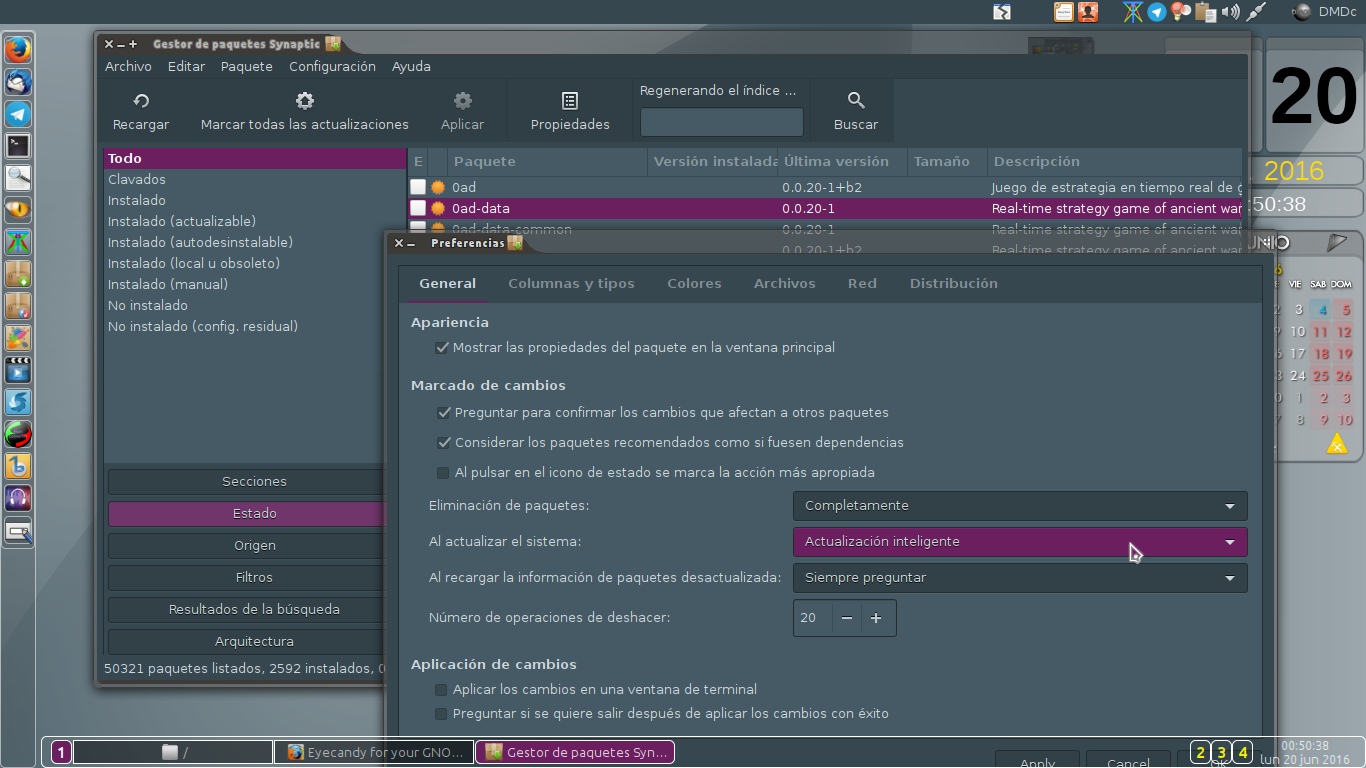This screenshot has width=1366, height=768.
Task: Increase undo operations with plus button
Action: point(876,618)
